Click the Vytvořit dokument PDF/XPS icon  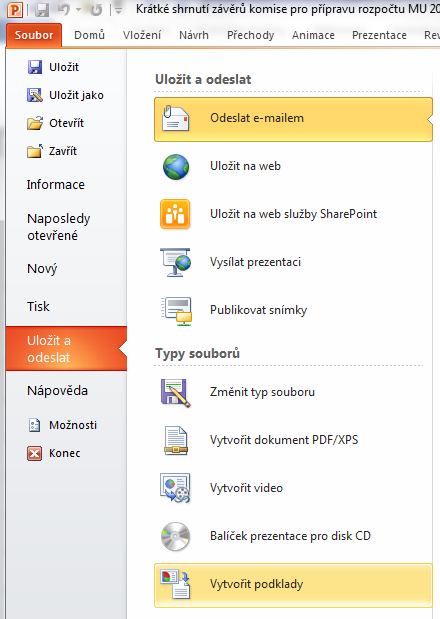point(176,441)
